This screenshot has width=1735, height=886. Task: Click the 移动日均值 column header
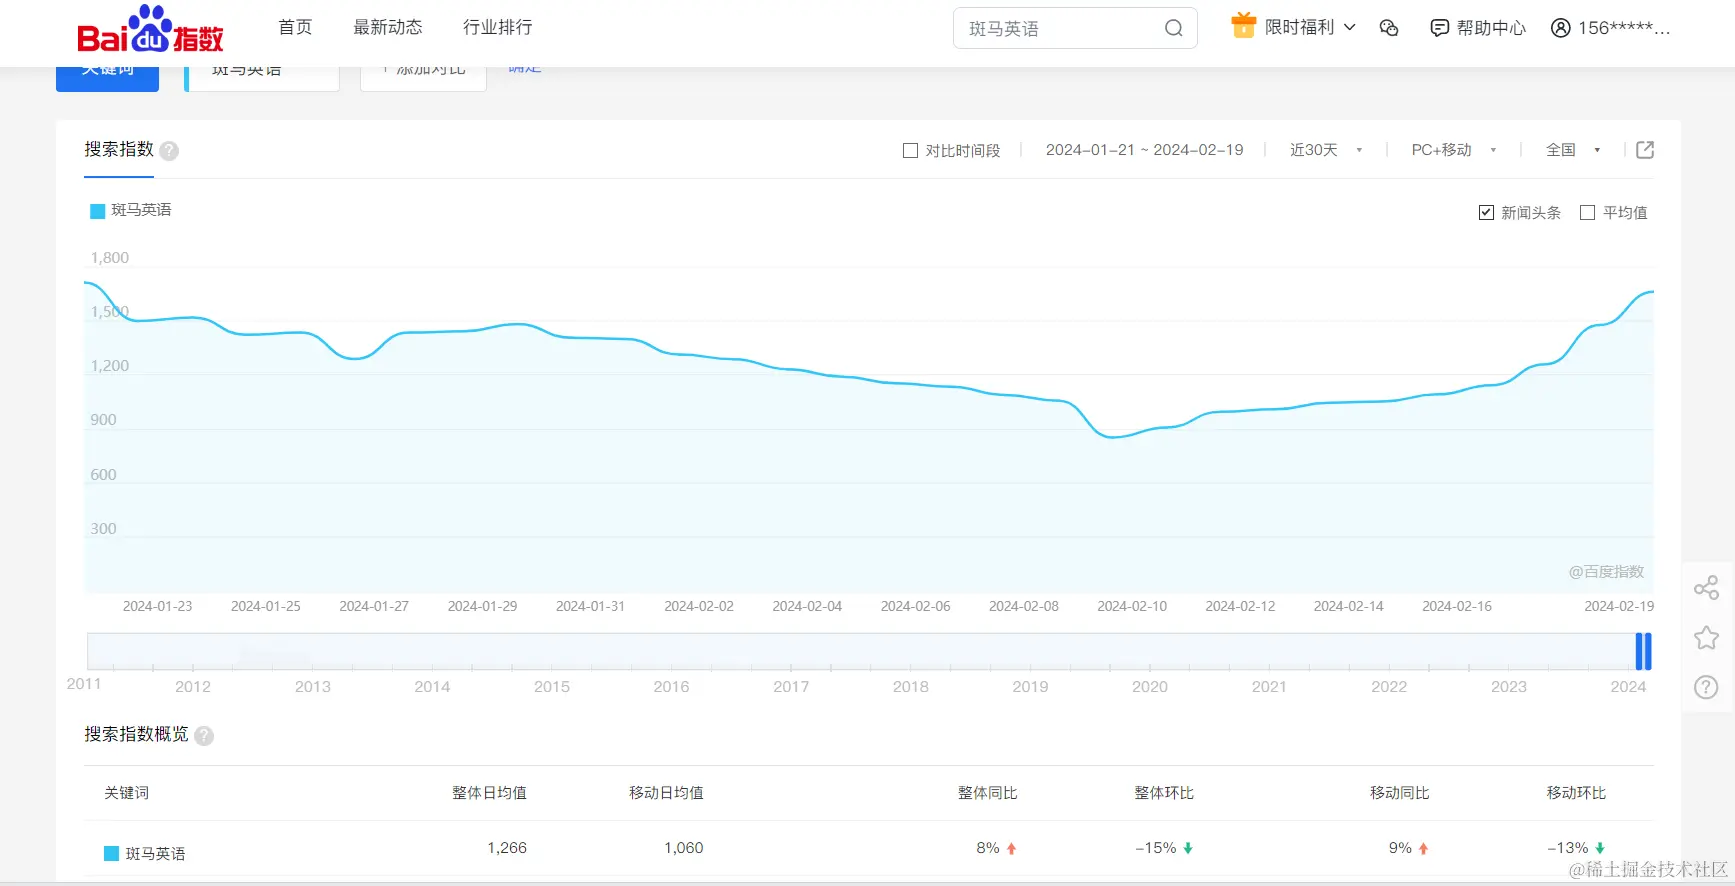666,793
